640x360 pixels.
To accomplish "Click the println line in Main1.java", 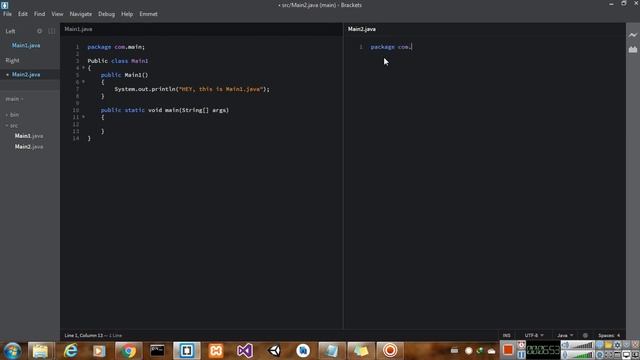I will [x=192, y=89].
